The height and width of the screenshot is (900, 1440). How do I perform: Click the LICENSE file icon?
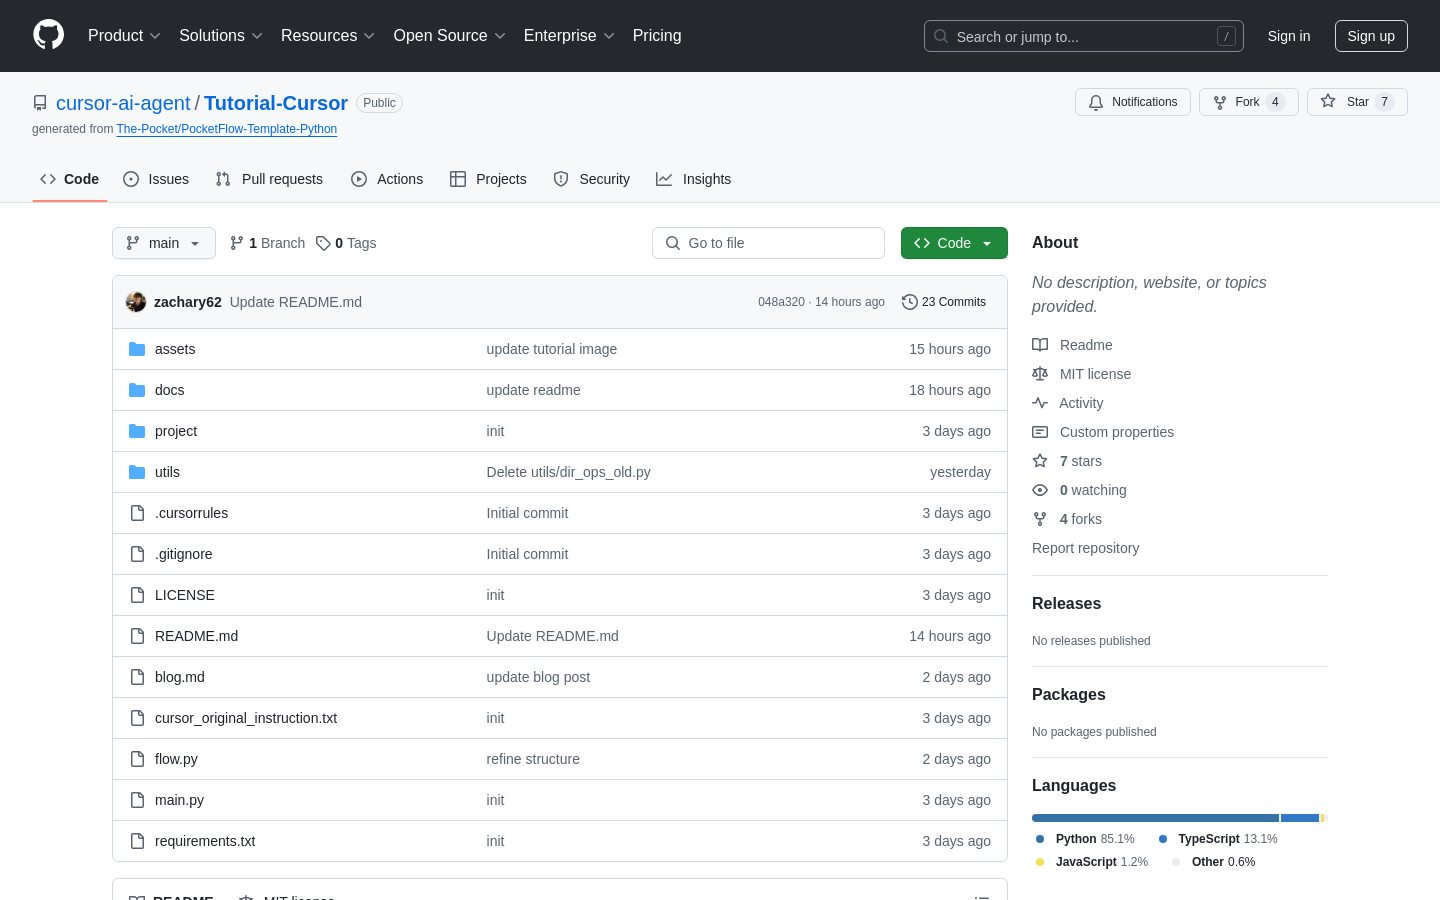click(x=137, y=595)
